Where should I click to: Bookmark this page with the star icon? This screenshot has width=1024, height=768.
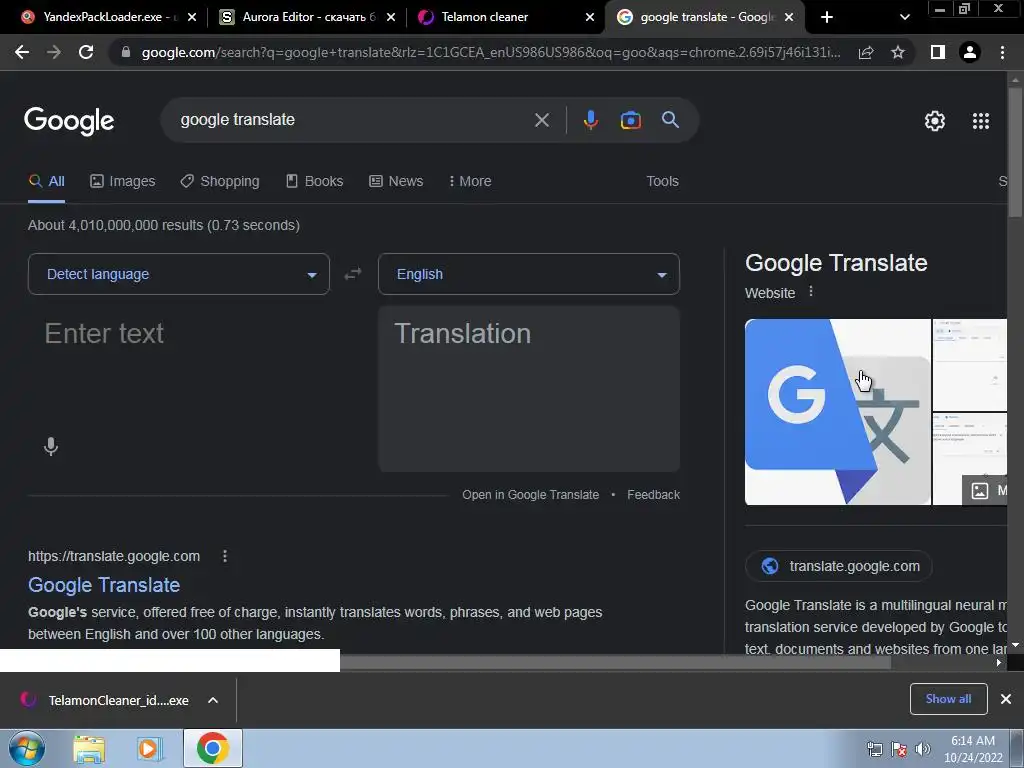[898, 52]
